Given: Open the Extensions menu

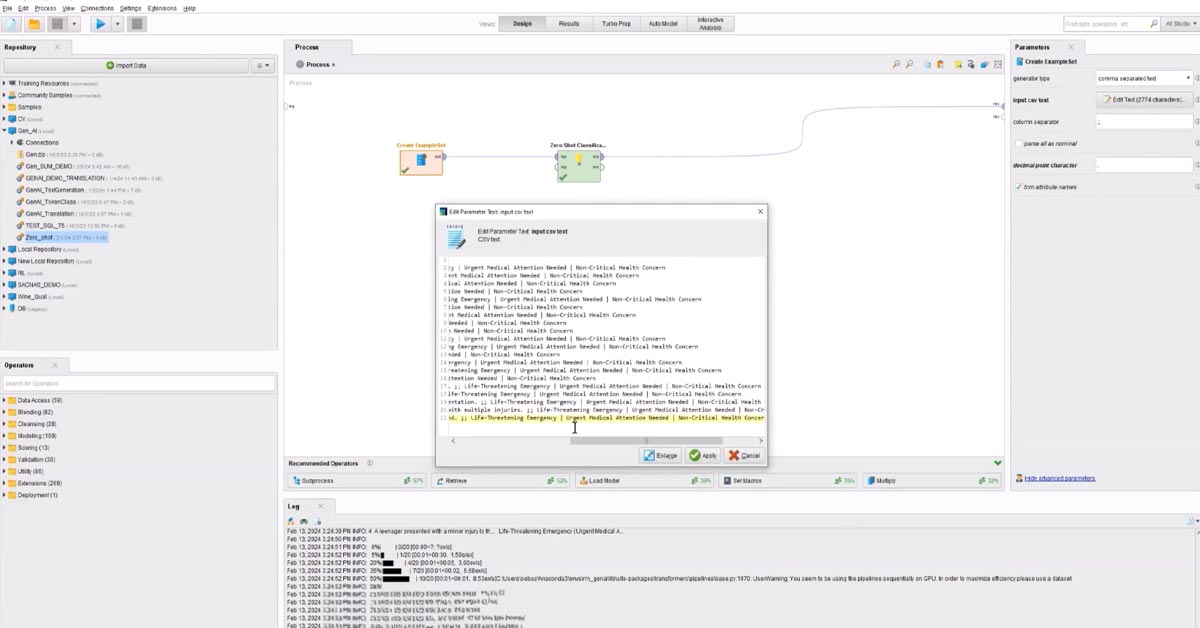Looking at the screenshot, I should pyautogui.click(x=161, y=8).
